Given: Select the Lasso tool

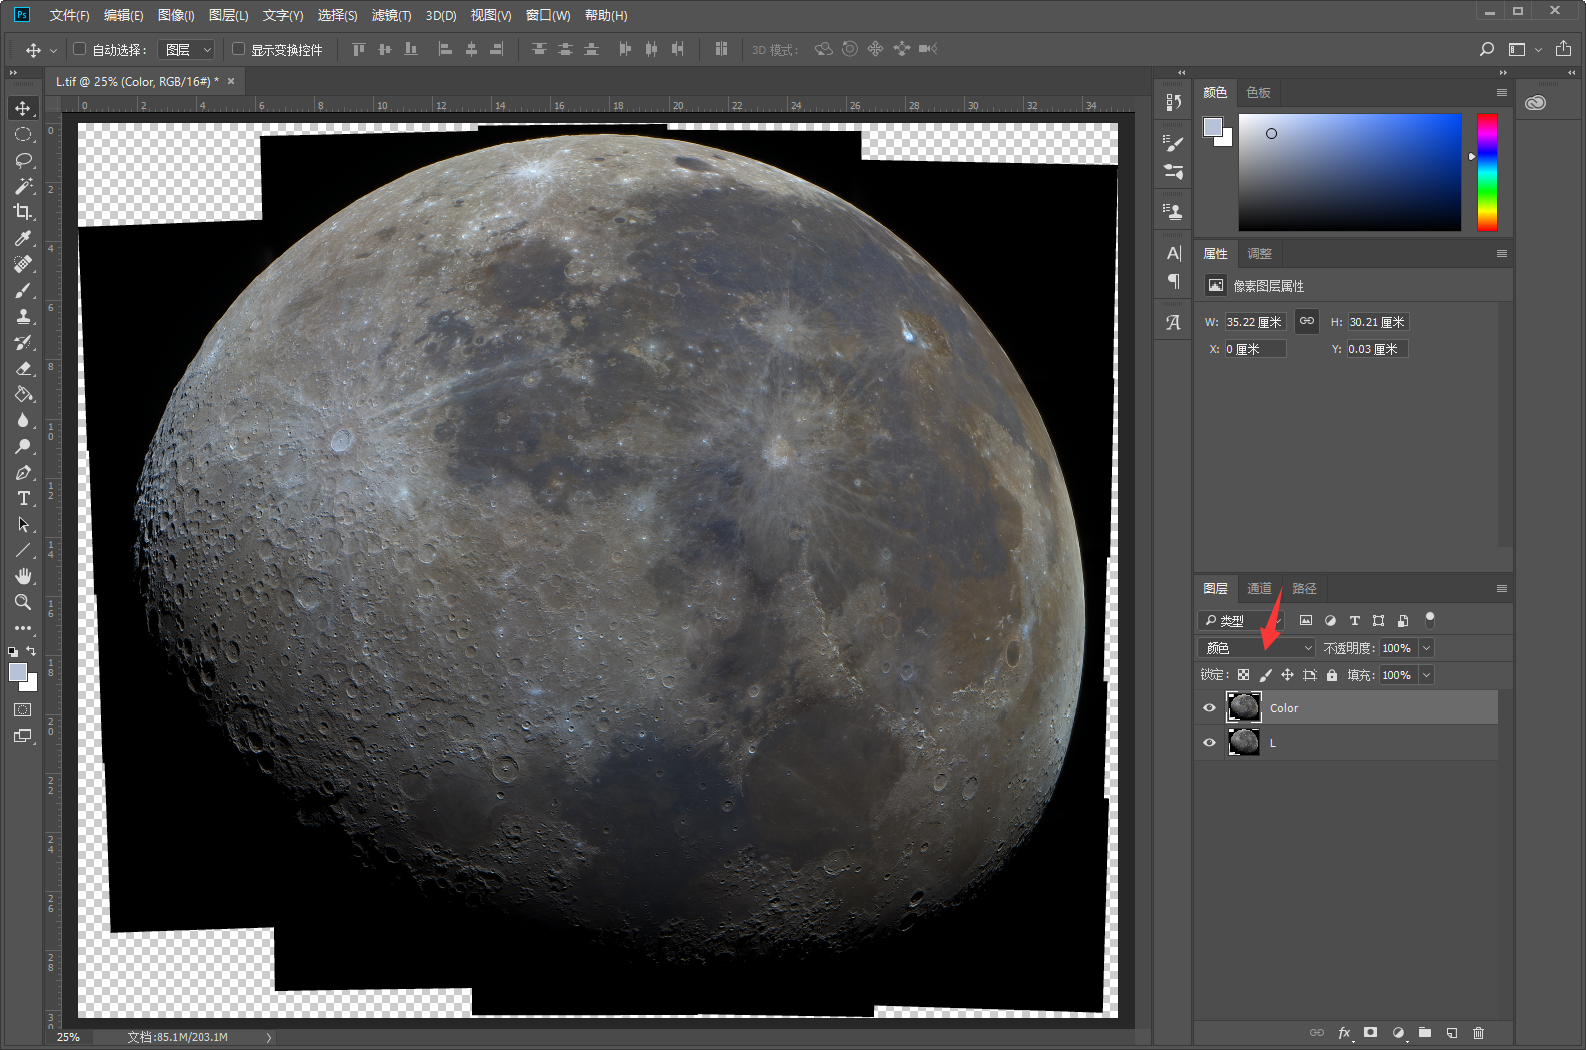Looking at the screenshot, I should 23,160.
